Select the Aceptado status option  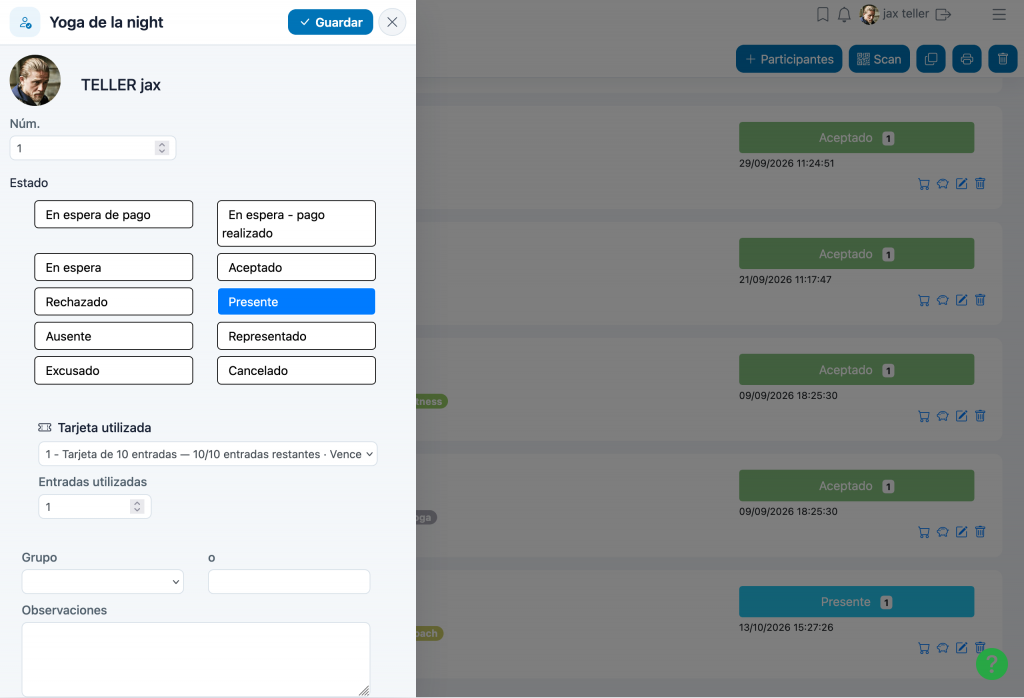click(296, 267)
